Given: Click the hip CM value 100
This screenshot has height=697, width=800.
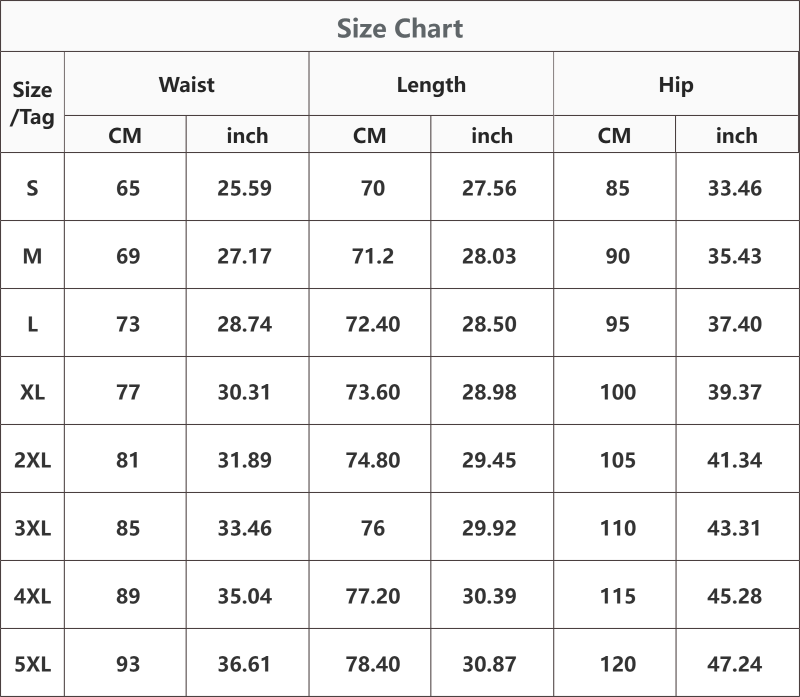Looking at the screenshot, I should (x=617, y=392).
